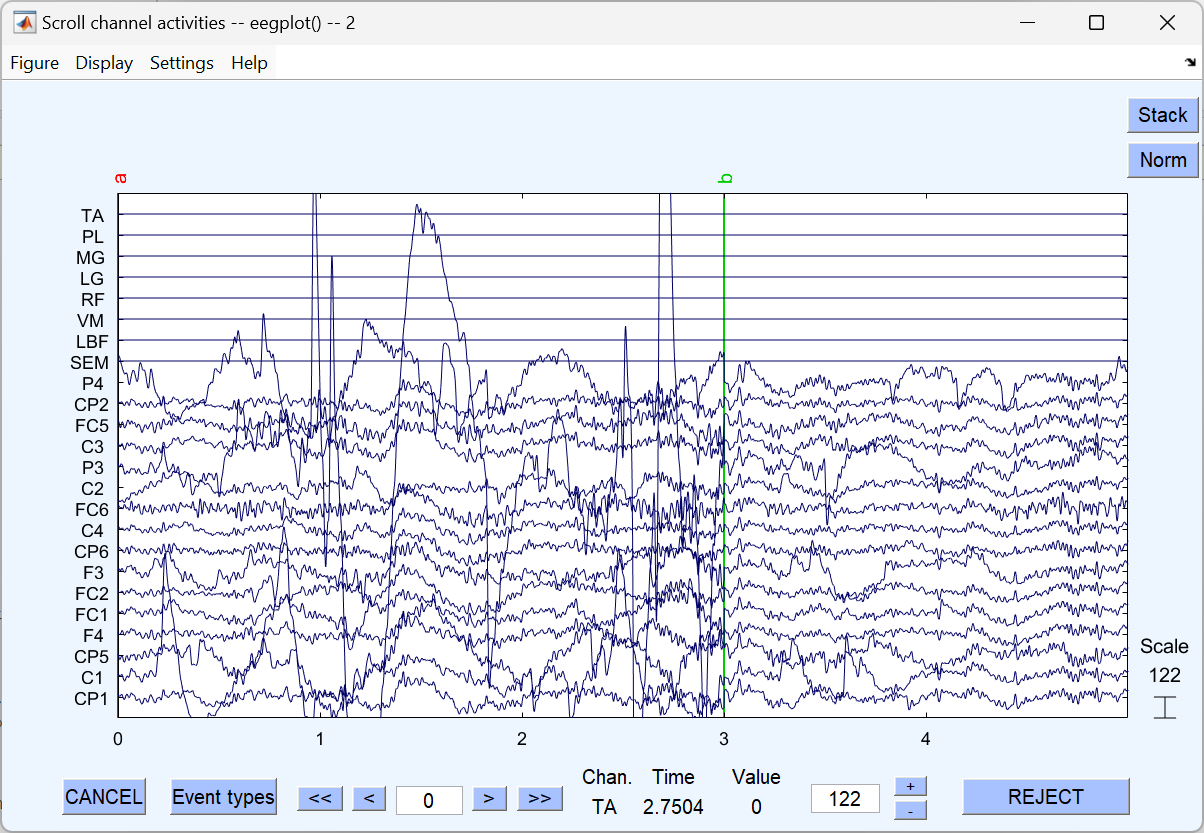Increase scale with the + button
1204x833 pixels.
[910, 786]
